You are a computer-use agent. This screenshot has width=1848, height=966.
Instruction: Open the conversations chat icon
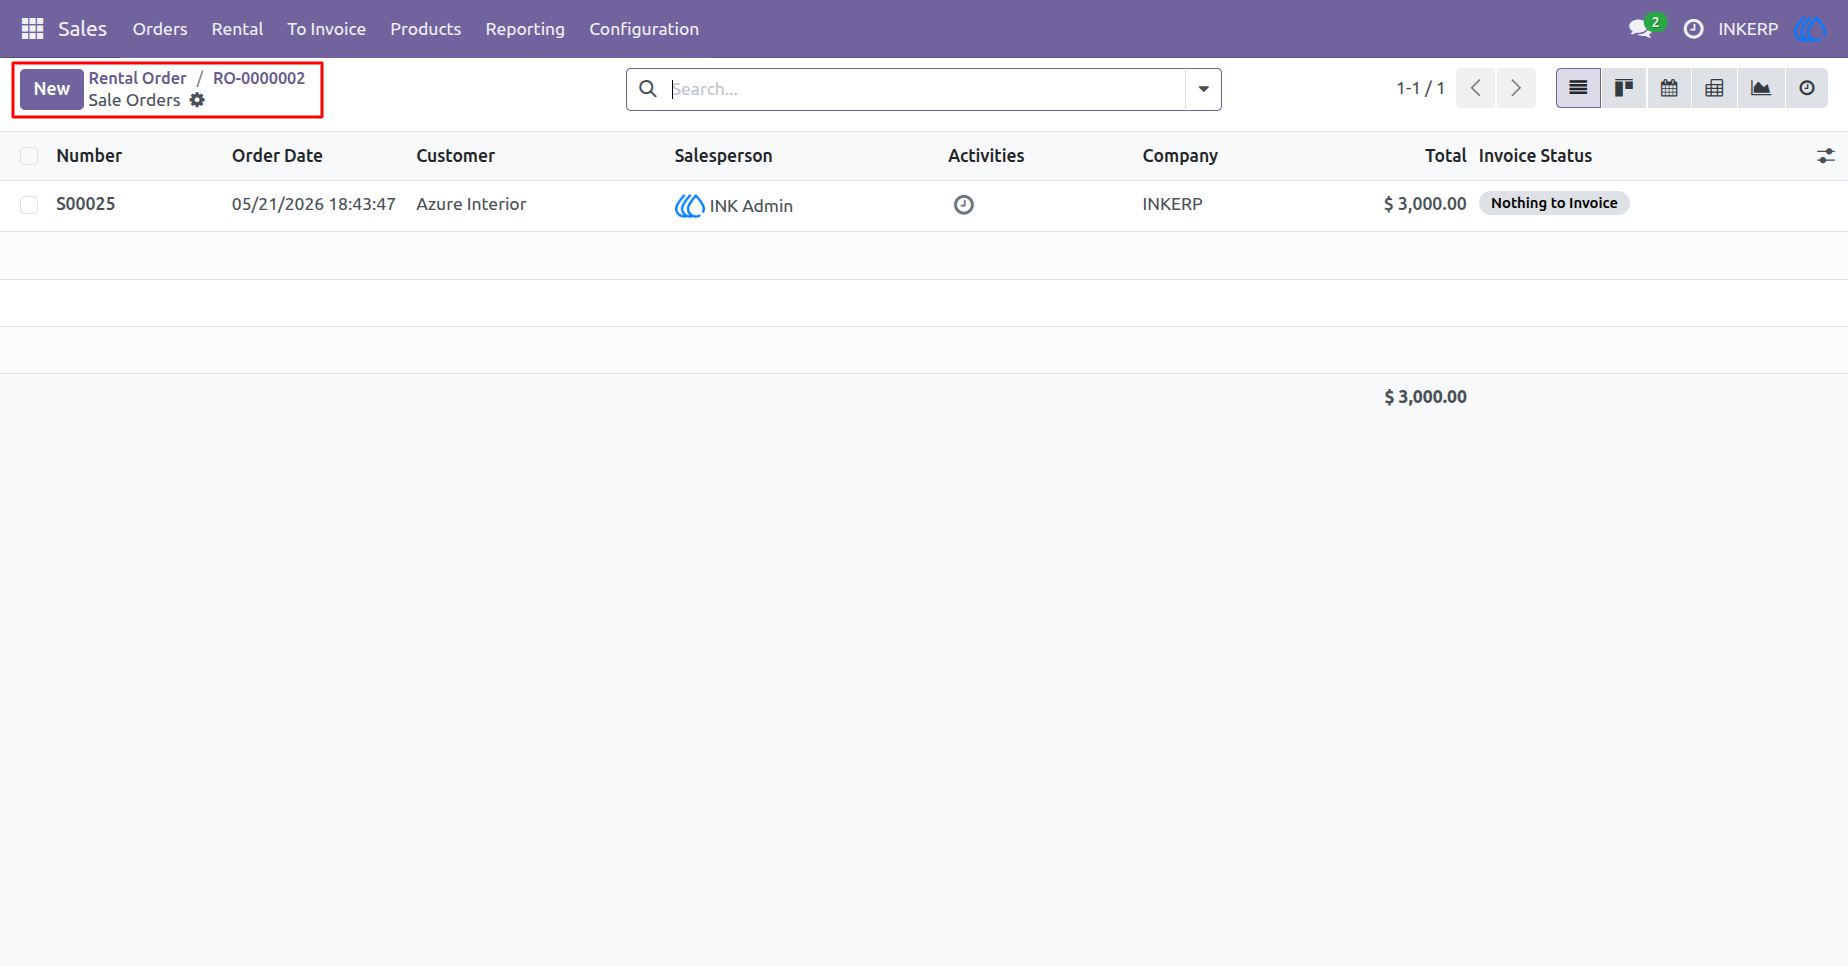[x=1640, y=29]
